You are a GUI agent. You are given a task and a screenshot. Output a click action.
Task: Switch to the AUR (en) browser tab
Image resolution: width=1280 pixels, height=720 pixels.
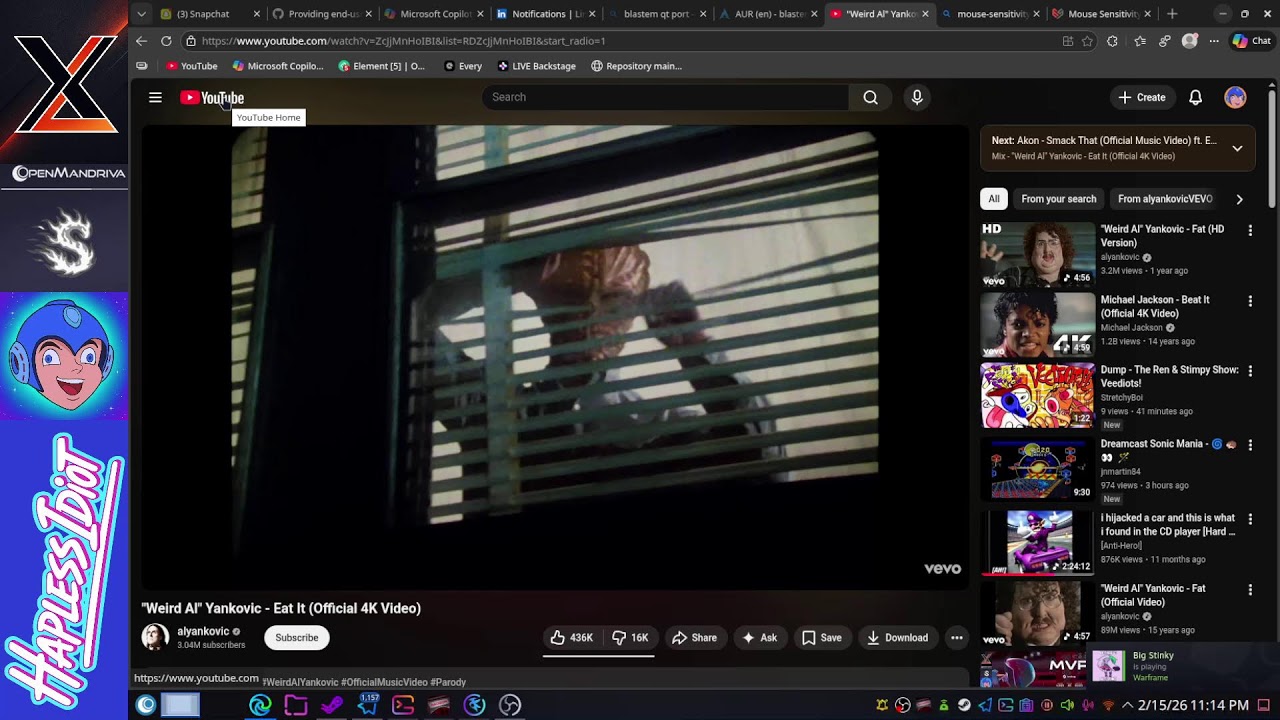coord(770,14)
